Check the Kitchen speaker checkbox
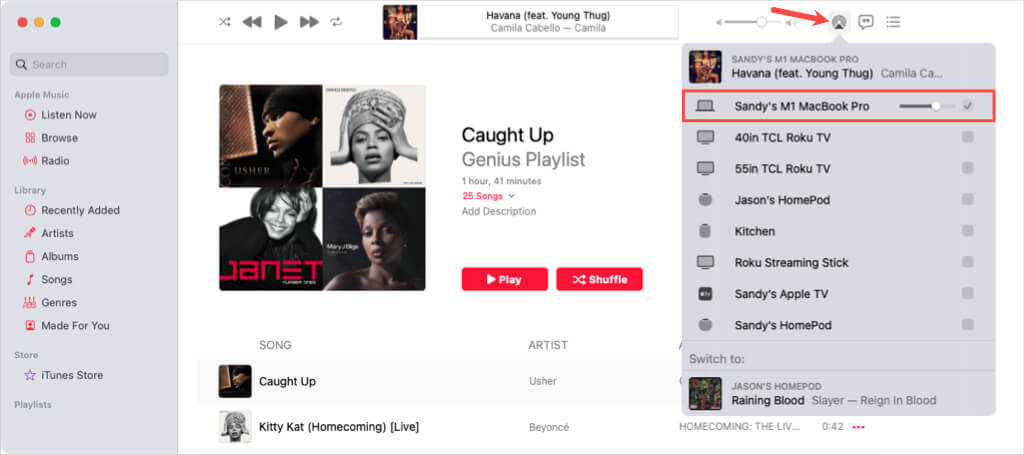The image size is (1024, 455). (967, 231)
